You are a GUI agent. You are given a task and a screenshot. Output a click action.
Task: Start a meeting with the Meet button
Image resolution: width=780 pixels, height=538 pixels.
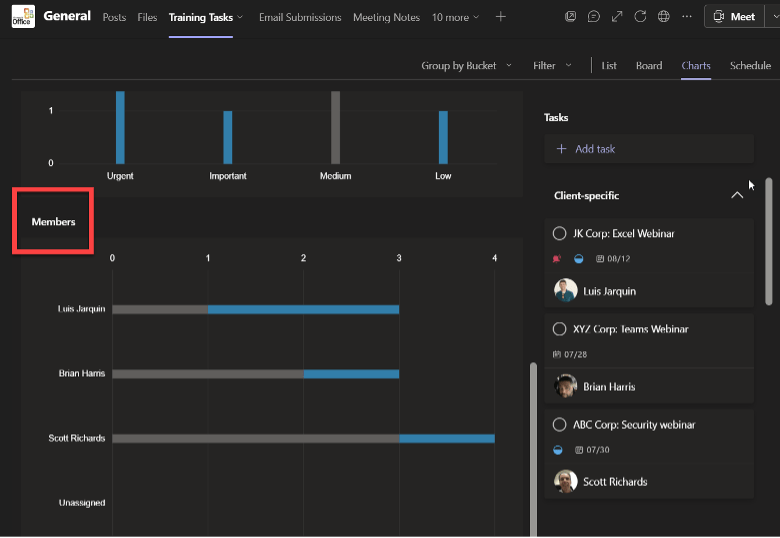click(734, 17)
